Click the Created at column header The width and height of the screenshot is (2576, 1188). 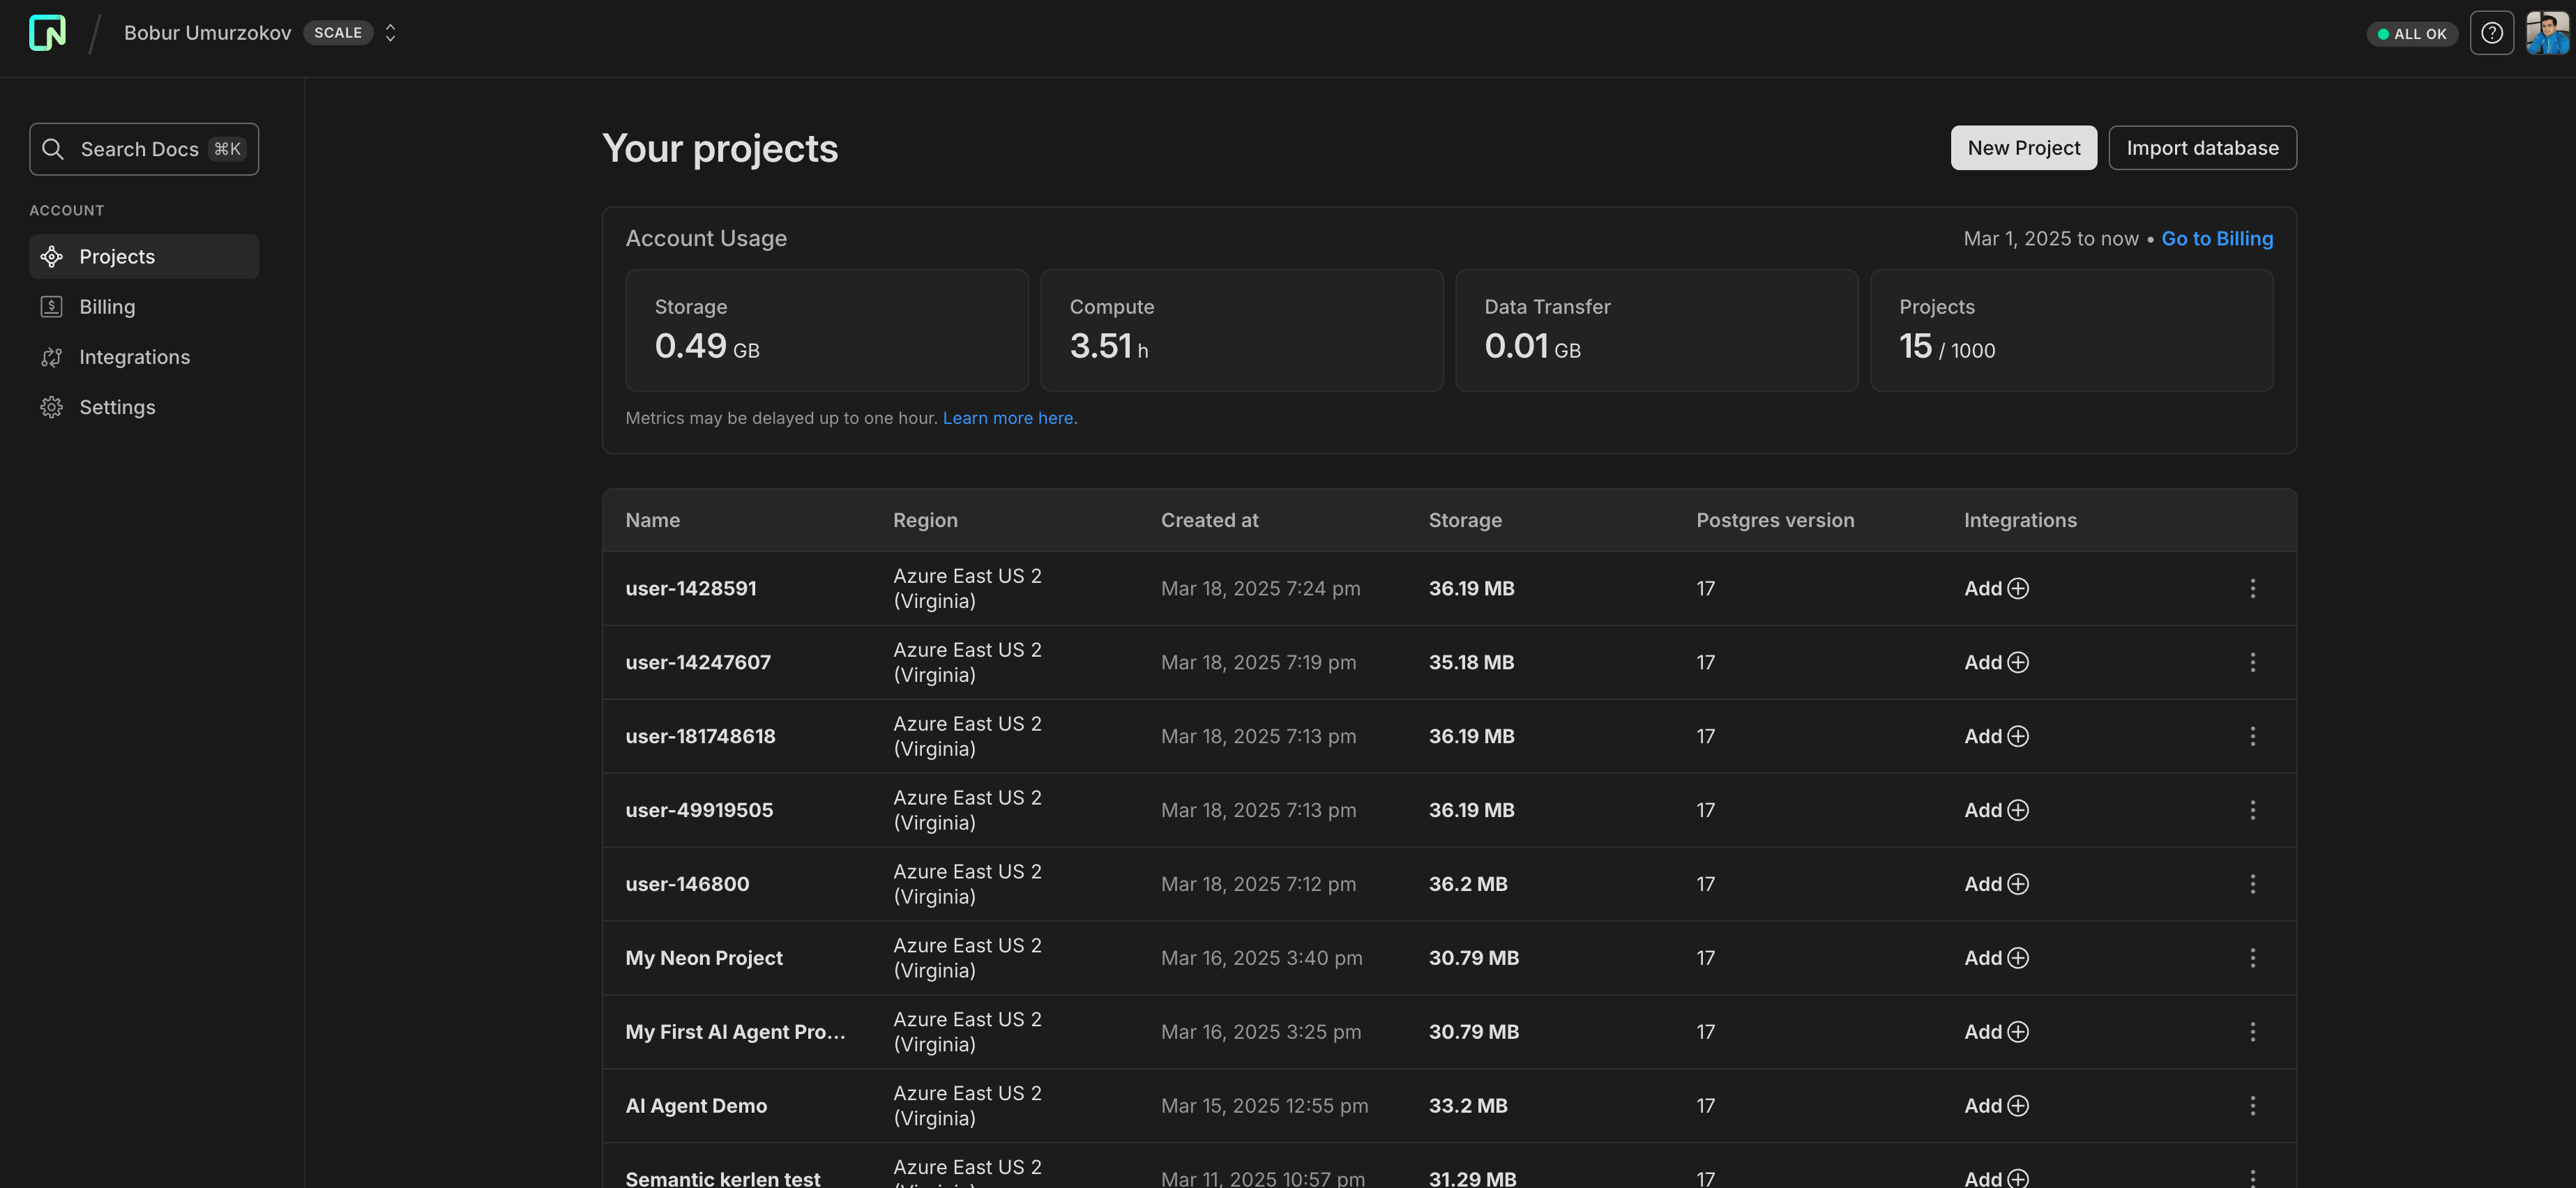tap(1209, 521)
